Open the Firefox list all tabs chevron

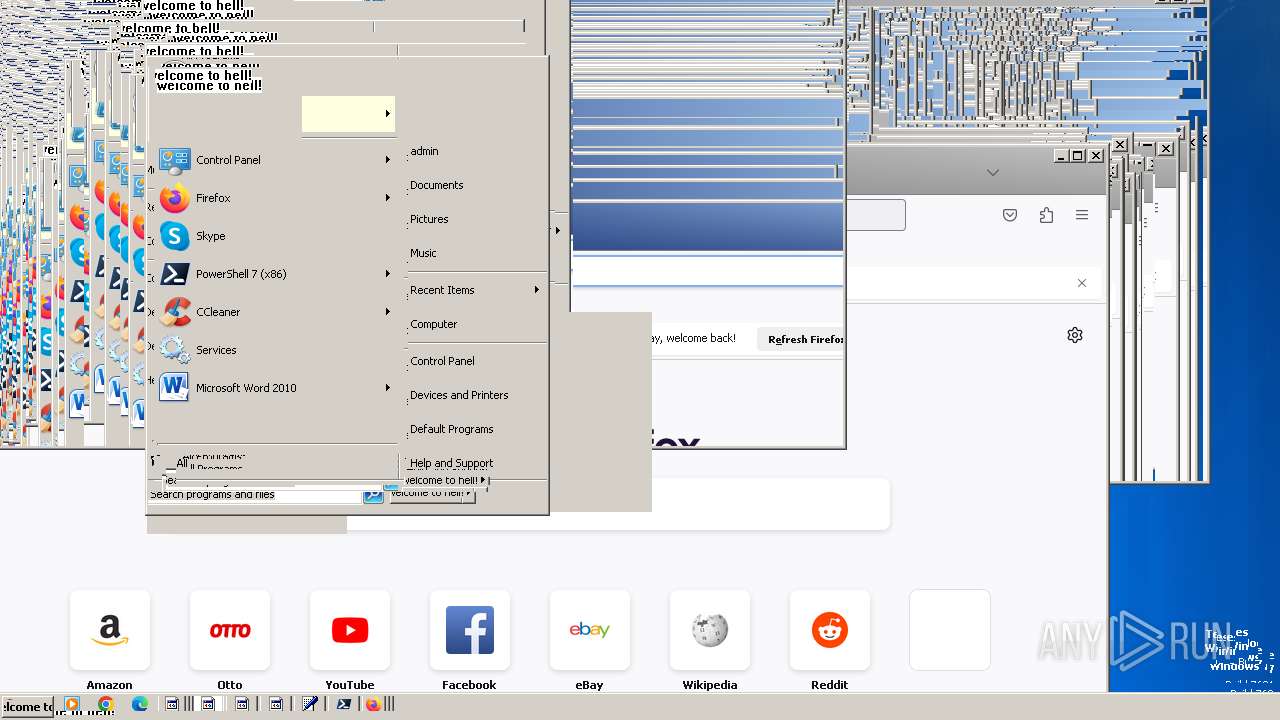993,173
